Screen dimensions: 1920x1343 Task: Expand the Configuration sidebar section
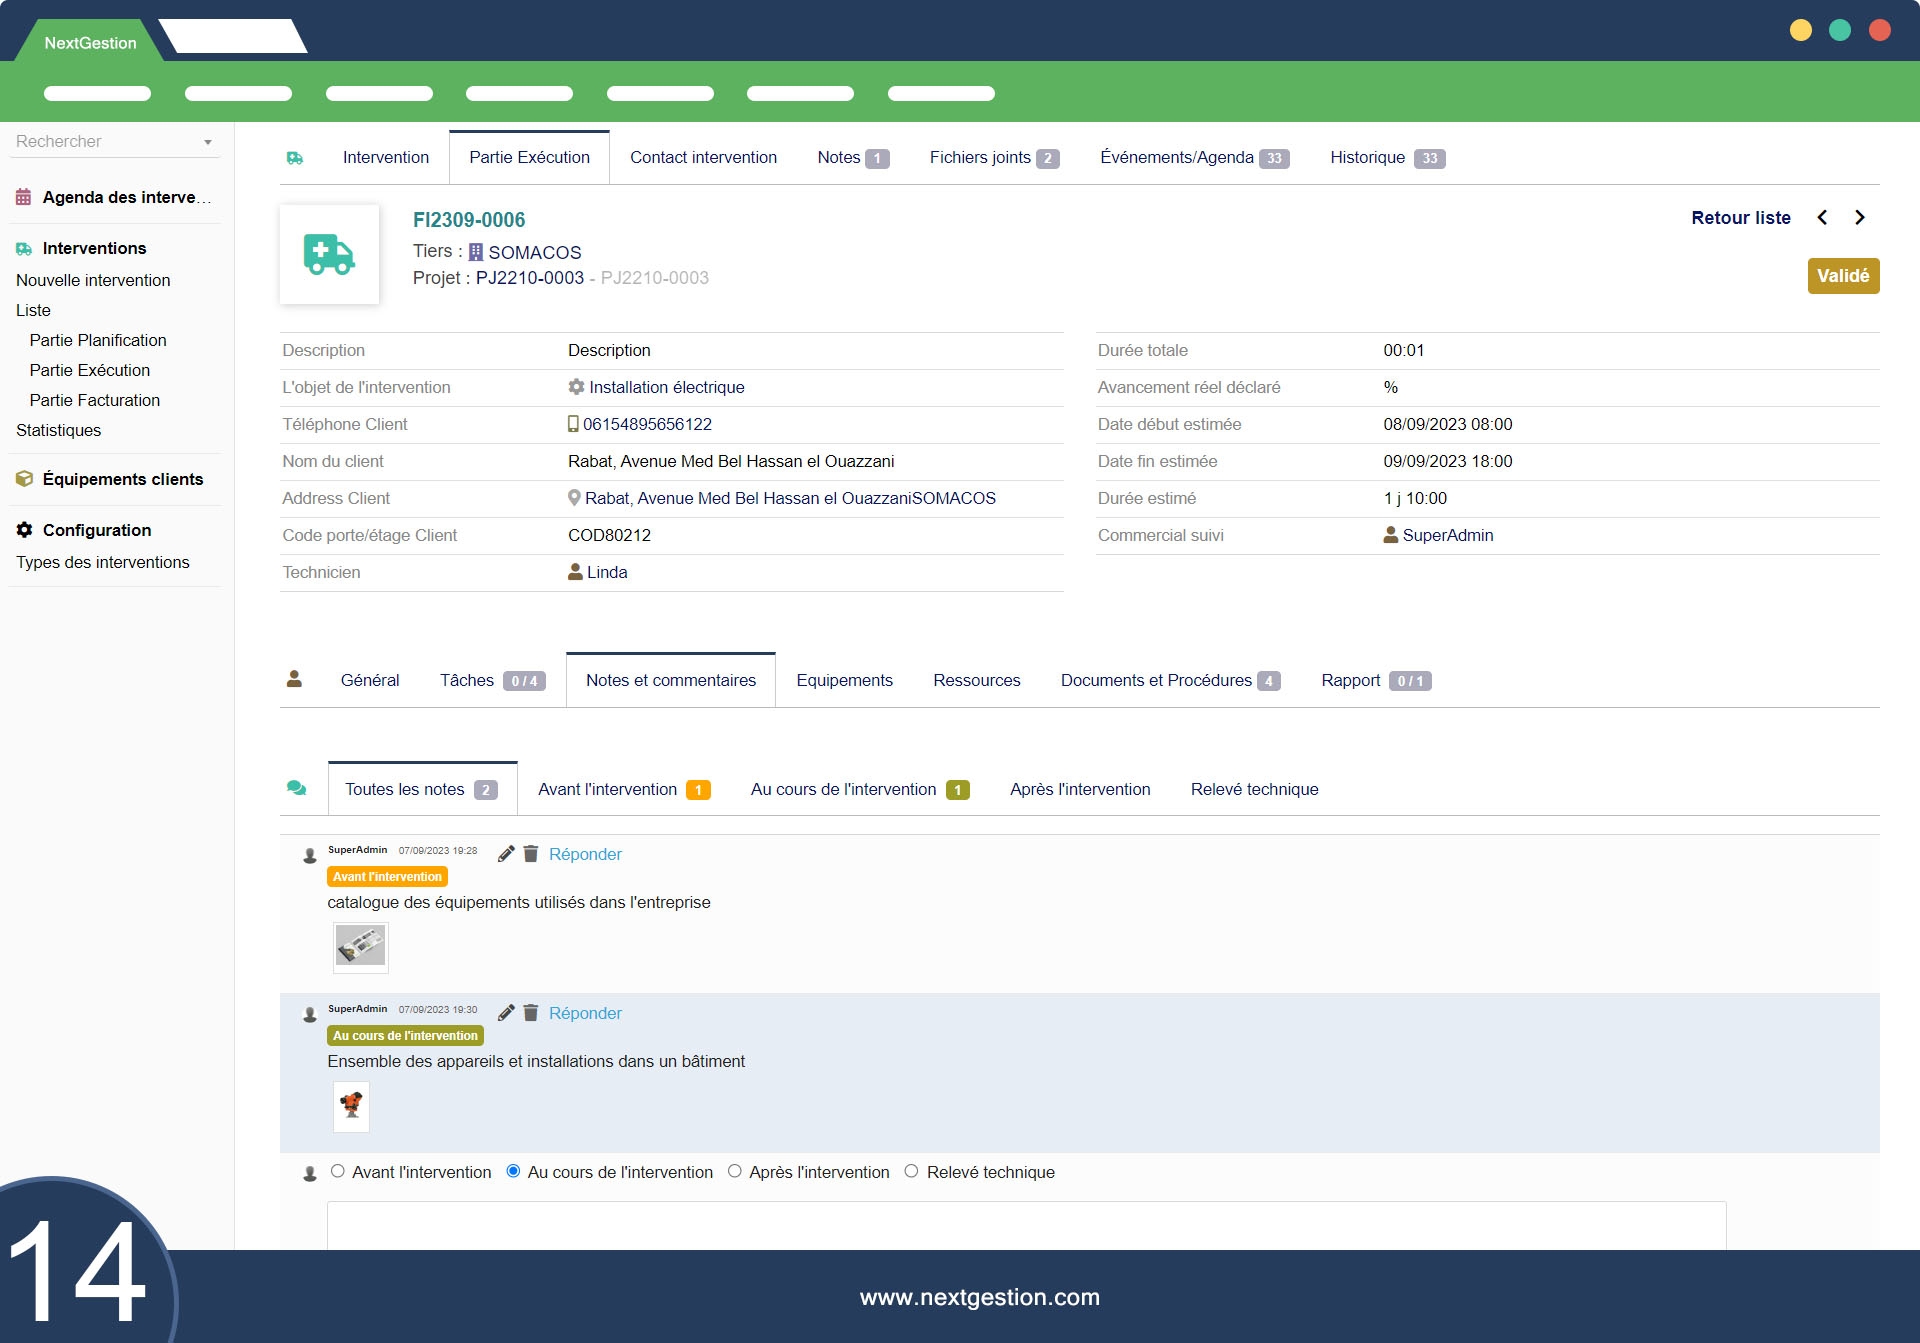(97, 530)
